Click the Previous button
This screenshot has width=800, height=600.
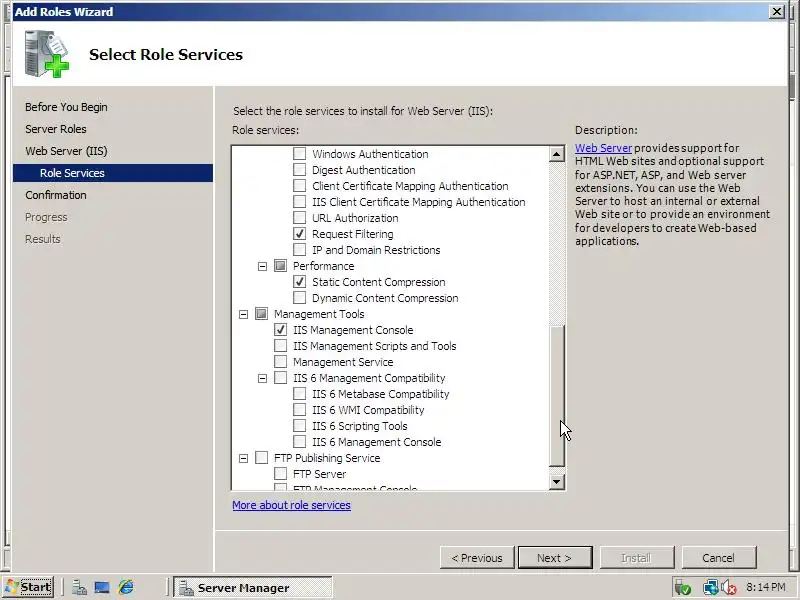pyautogui.click(x=477, y=558)
